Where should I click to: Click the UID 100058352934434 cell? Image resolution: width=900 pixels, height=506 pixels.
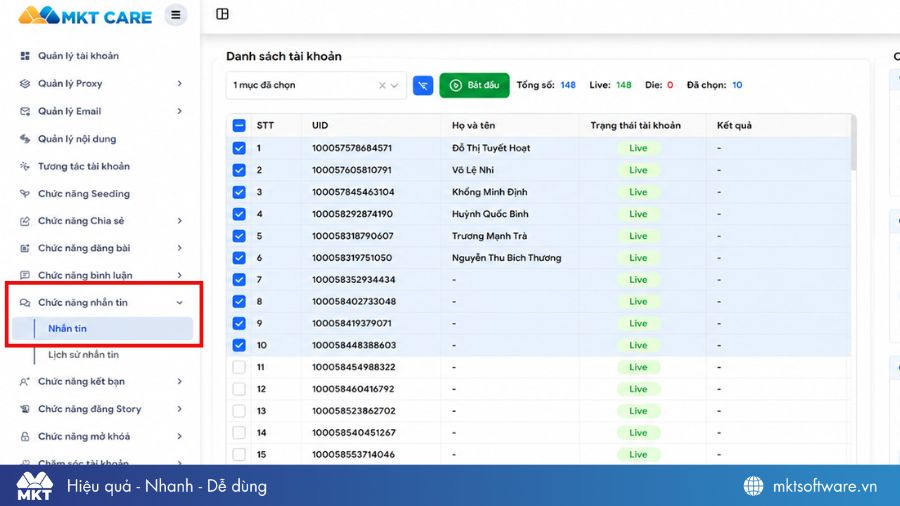354,279
